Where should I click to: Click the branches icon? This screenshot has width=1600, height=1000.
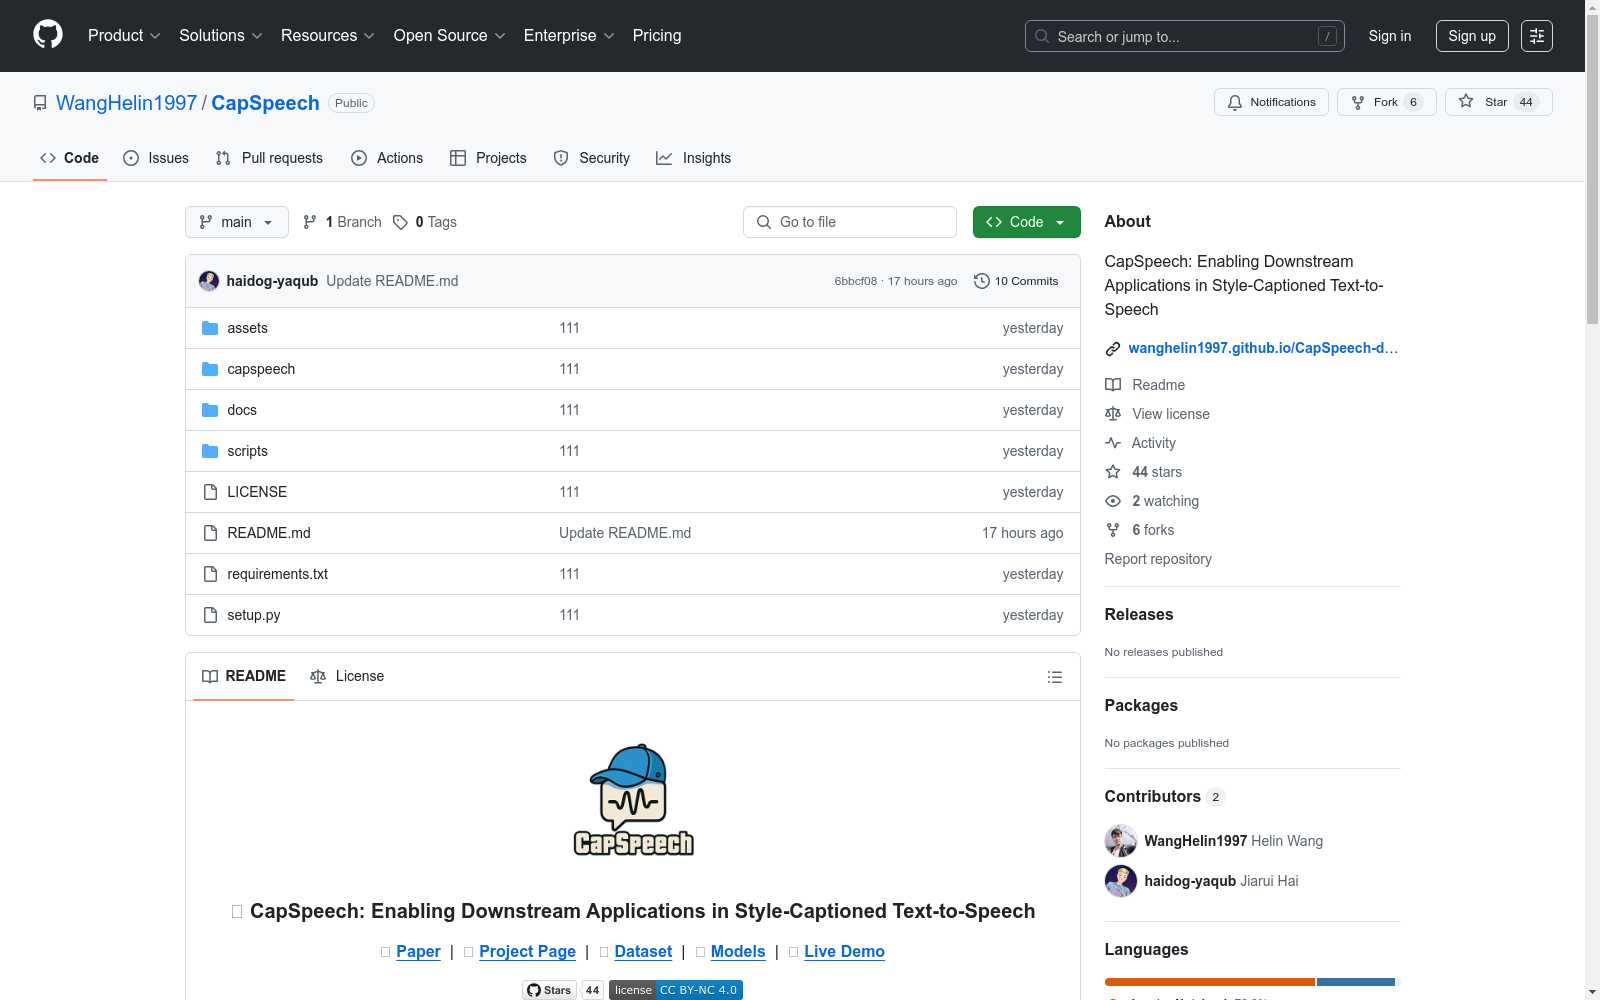click(x=310, y=222)
